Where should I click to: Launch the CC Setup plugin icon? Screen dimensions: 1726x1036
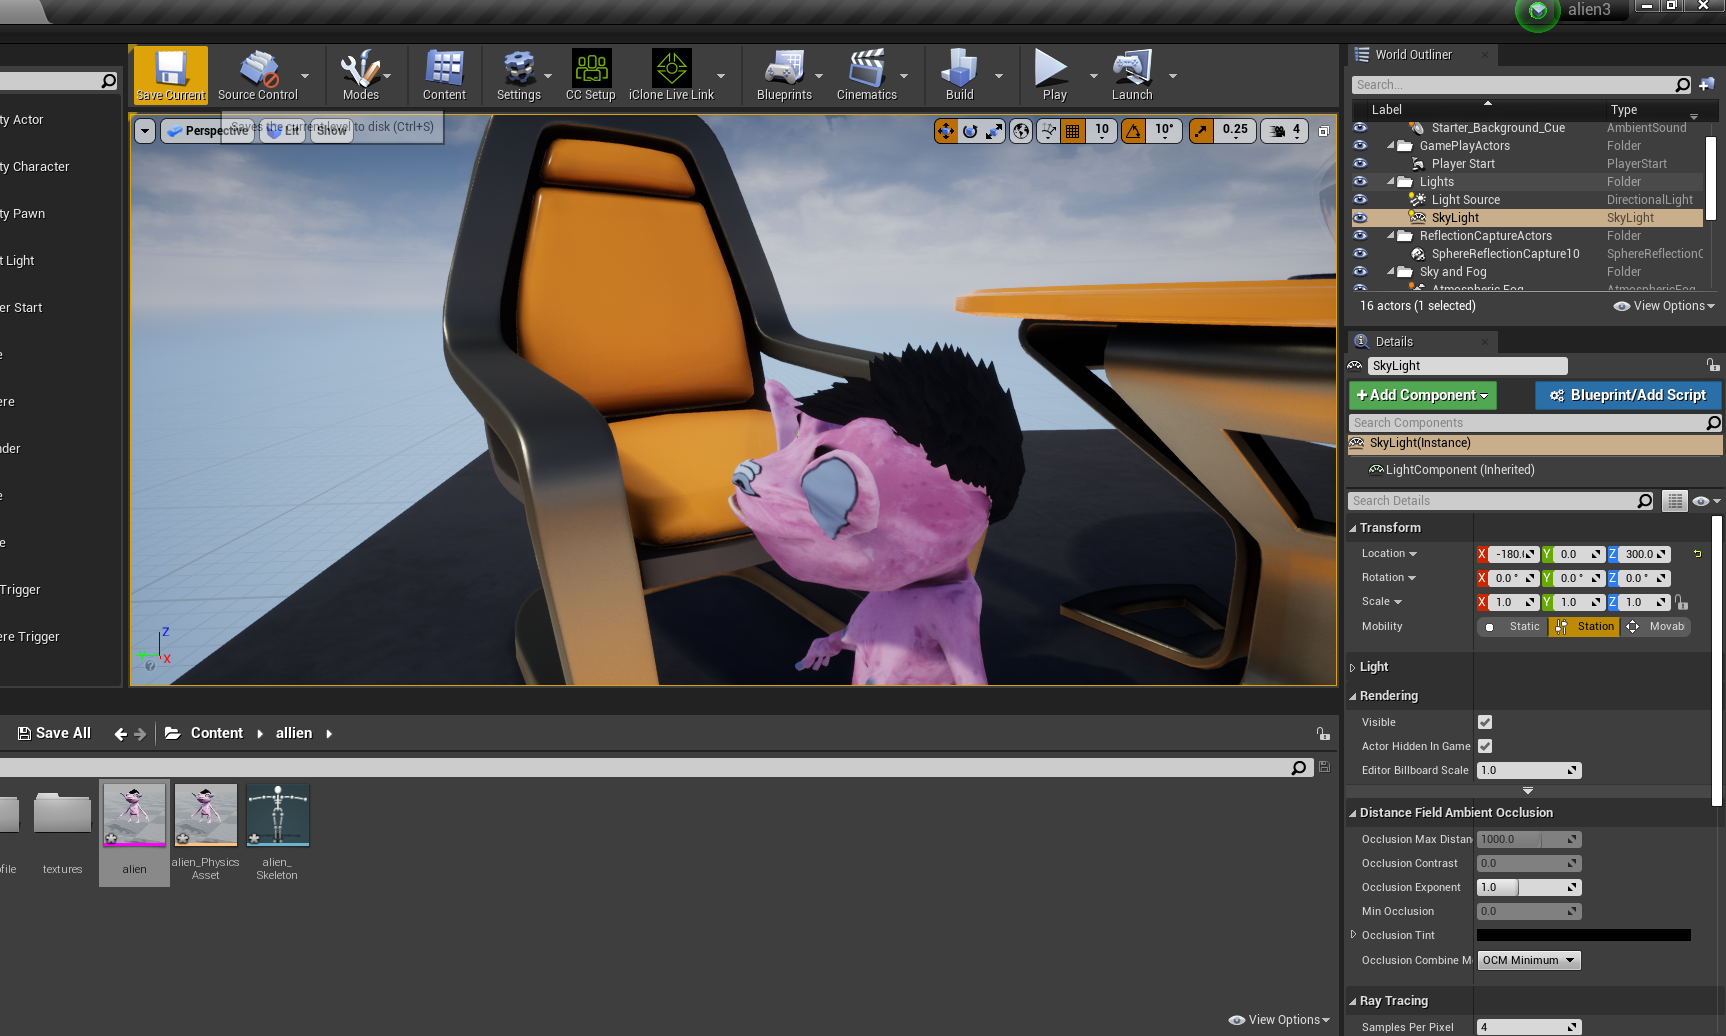click(590, 74)
